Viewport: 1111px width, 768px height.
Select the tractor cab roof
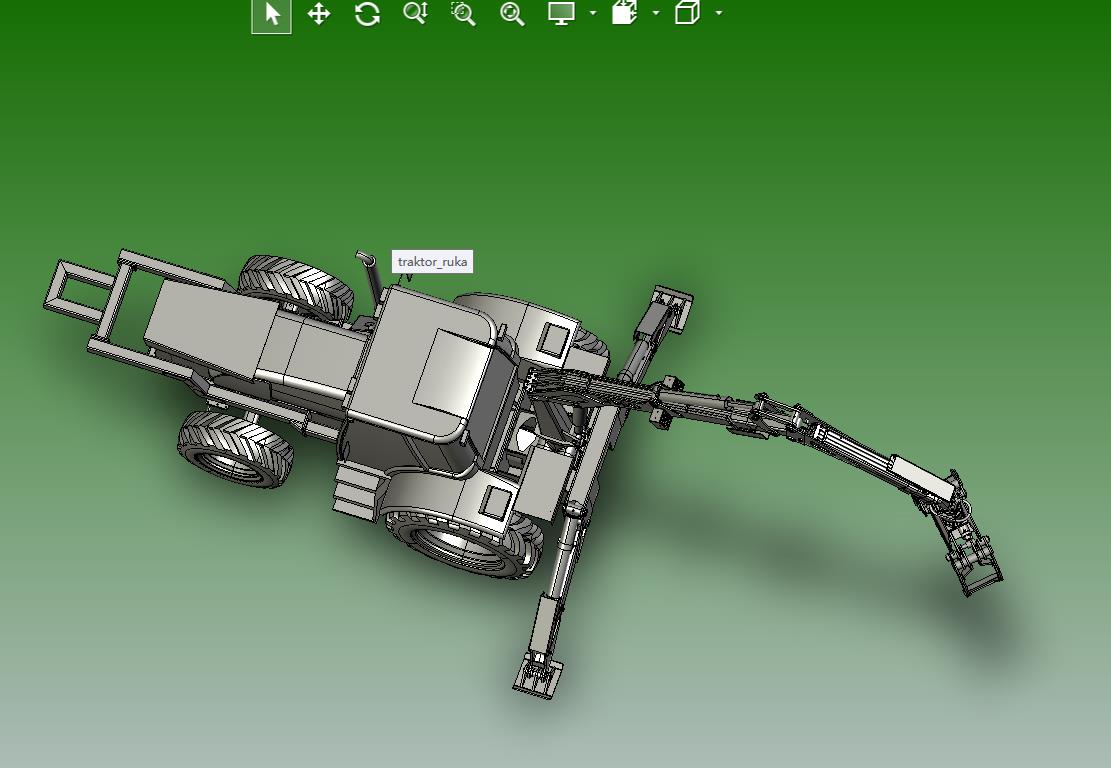coord(445,368)
